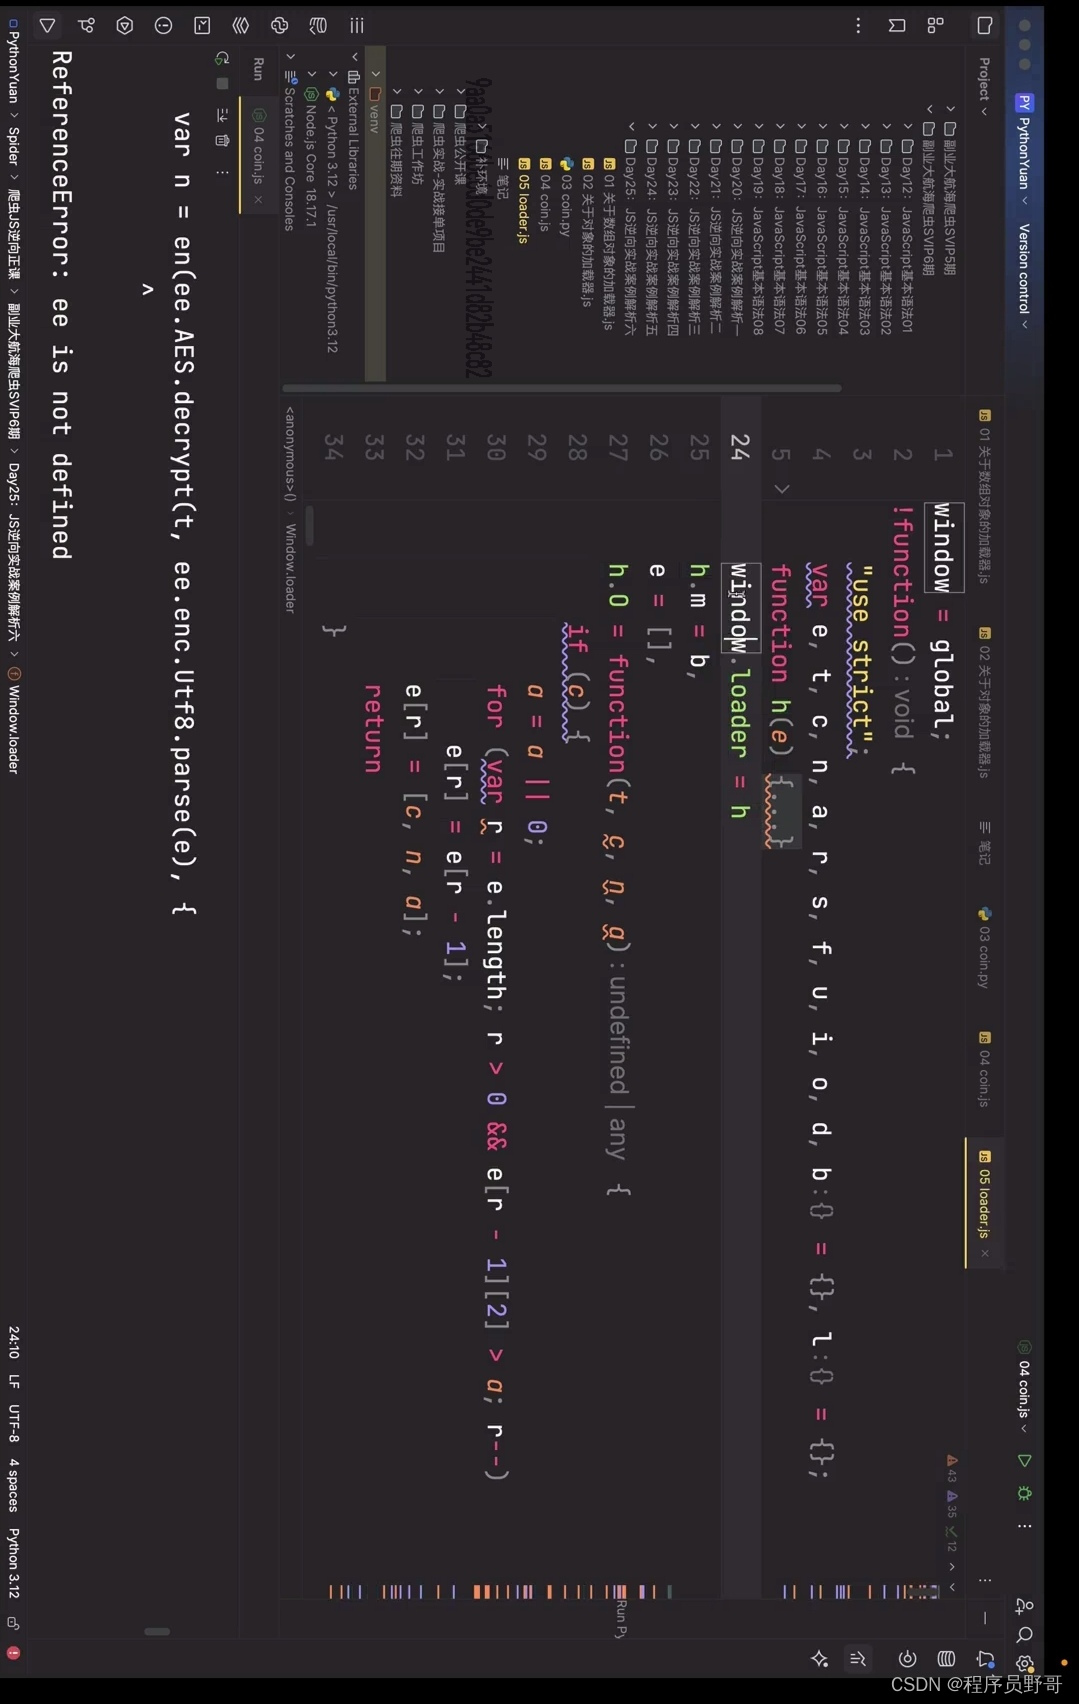The width and height of the screenshot is (1079, 1704).
Task: Click the Stop square icon in Run panel
Action: pyautogui.click(x=222, y=84)
